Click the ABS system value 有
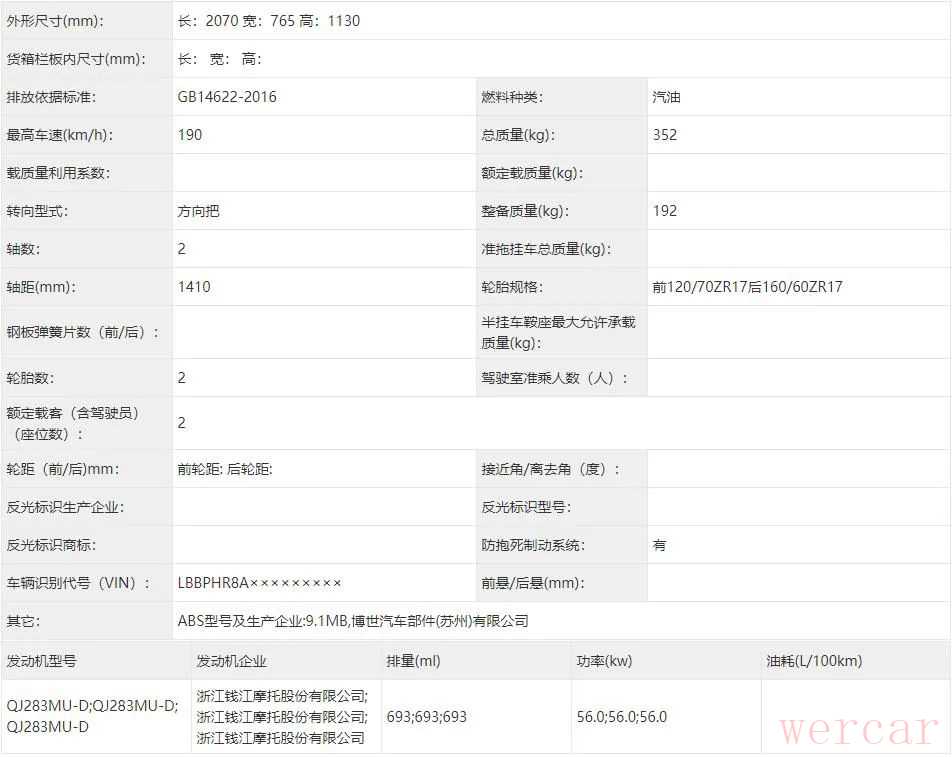This screenshot has width=952, height=757. [x=659, y=545]
